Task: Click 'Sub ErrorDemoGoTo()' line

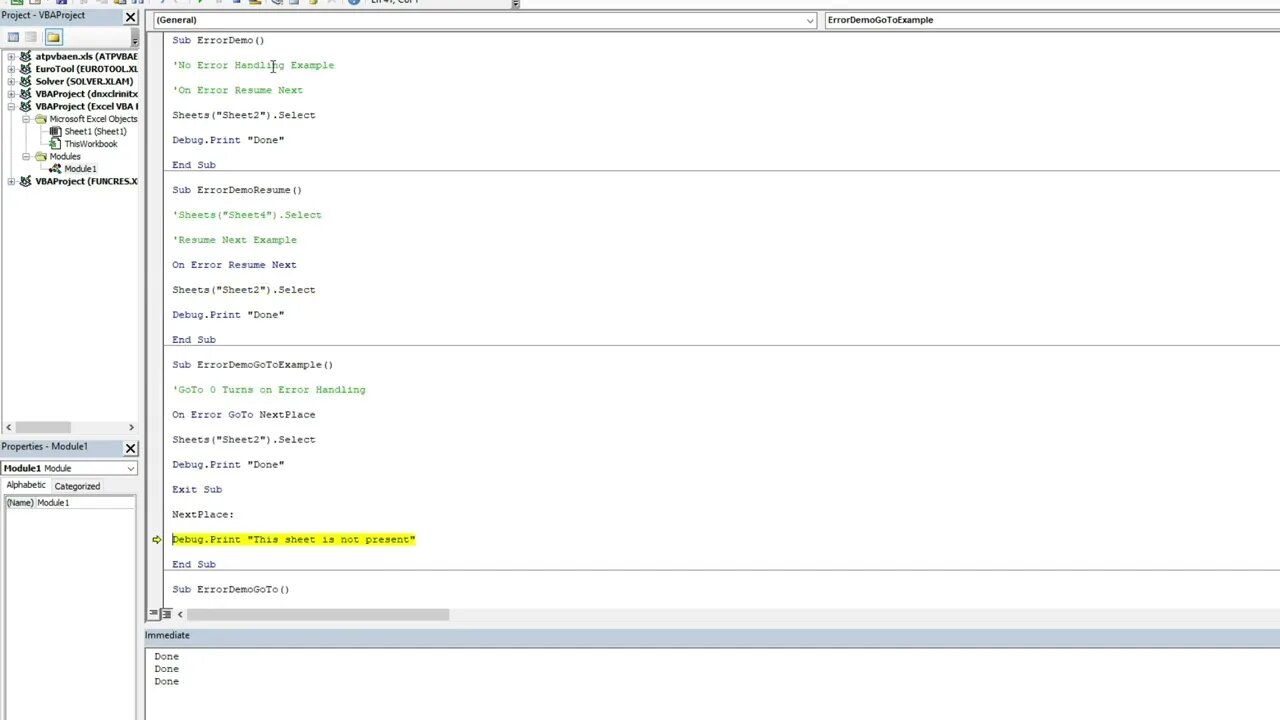Action: tap(231, 590)
